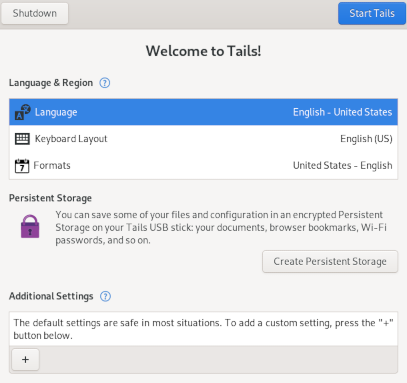Click the Language translation icon
407x383 pixels.
(x=23, y=112)
